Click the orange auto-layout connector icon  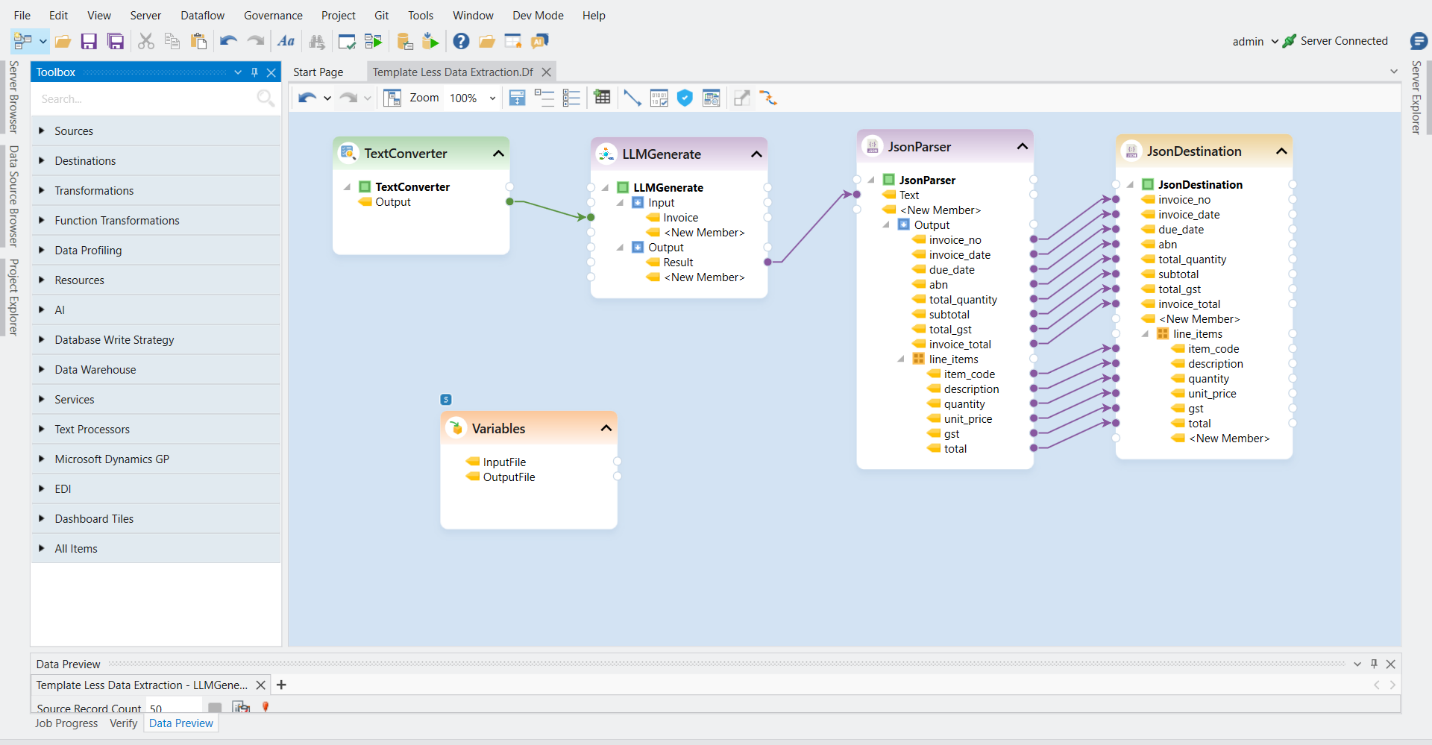coord(768,98)
